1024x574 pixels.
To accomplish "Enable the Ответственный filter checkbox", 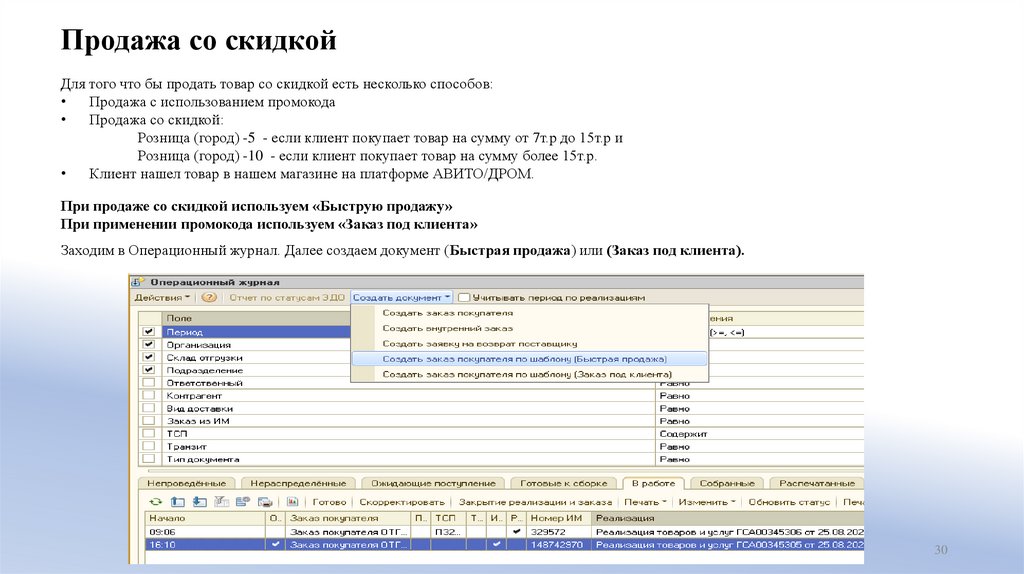I will point(149,383).
